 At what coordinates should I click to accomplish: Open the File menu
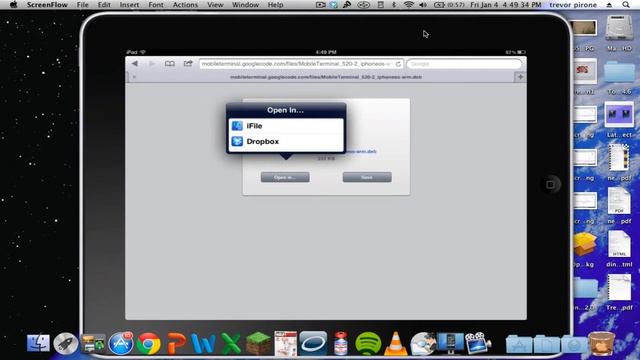pos(82,5)
